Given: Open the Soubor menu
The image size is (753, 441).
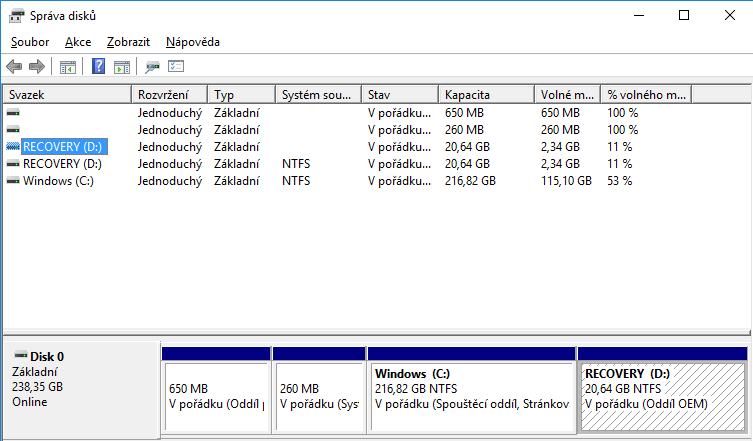Looking at the screenshot, I should [x=30, y=42].
